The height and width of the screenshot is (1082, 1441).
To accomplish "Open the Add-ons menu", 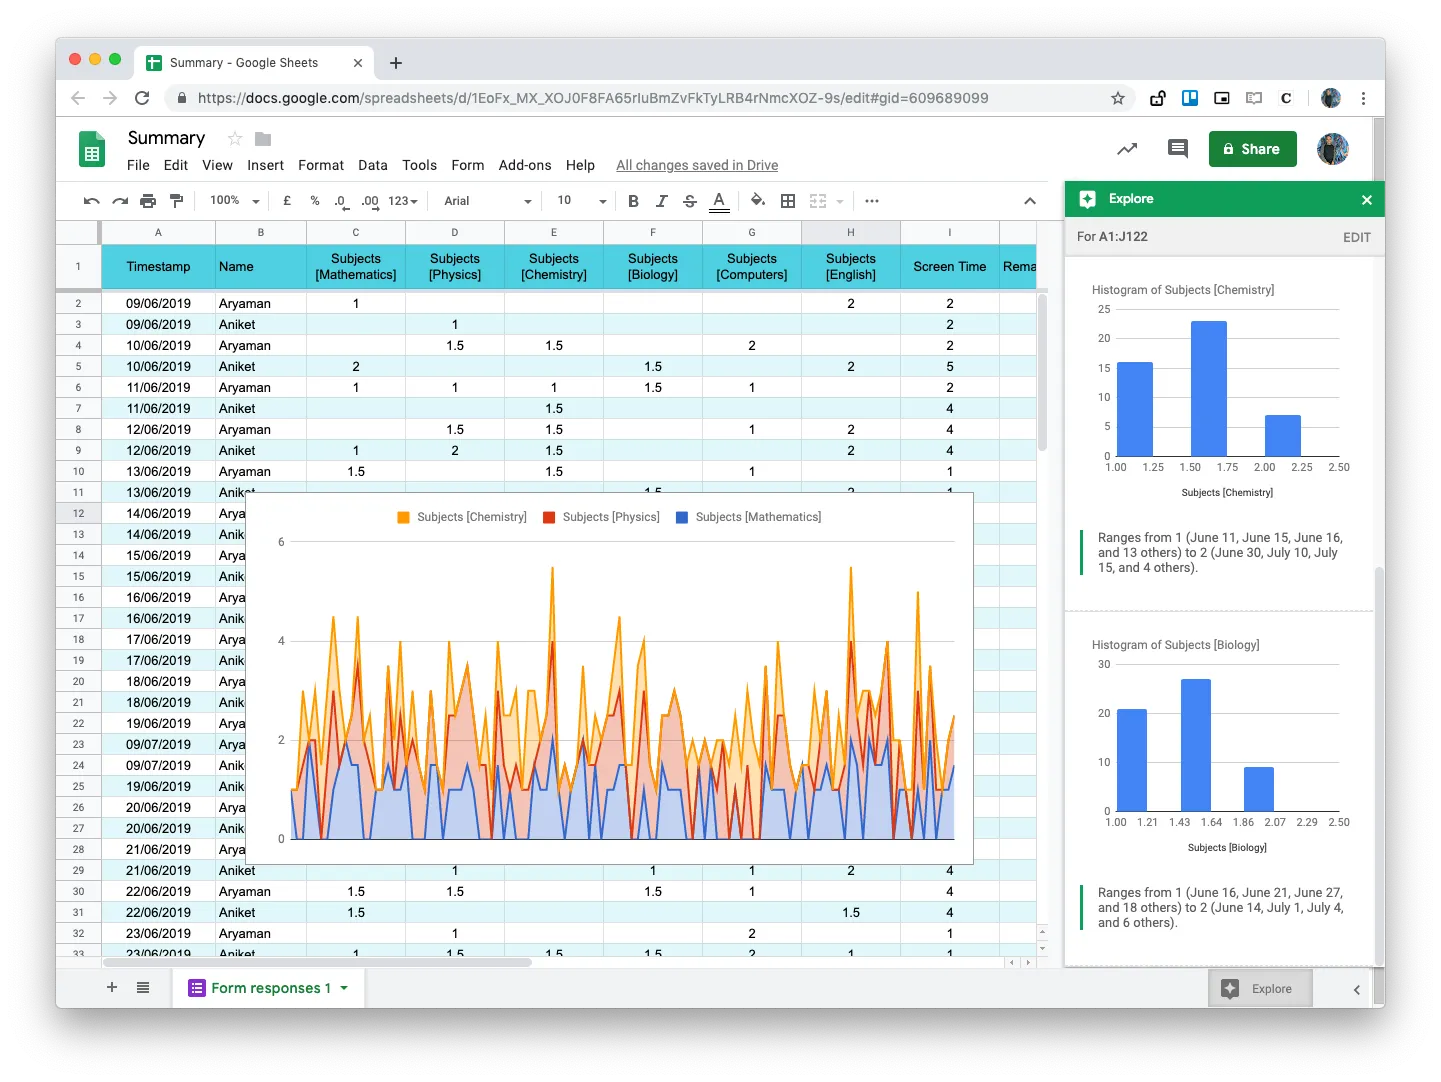I will (x=524, y=165).
